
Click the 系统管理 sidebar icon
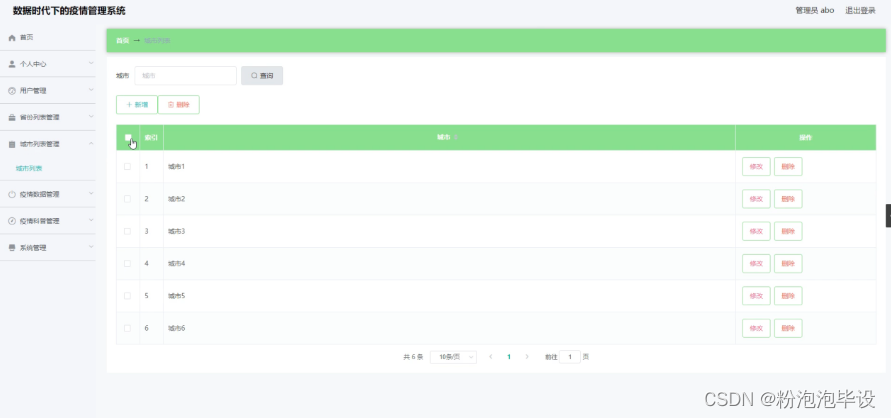click(x=12, y=247)
